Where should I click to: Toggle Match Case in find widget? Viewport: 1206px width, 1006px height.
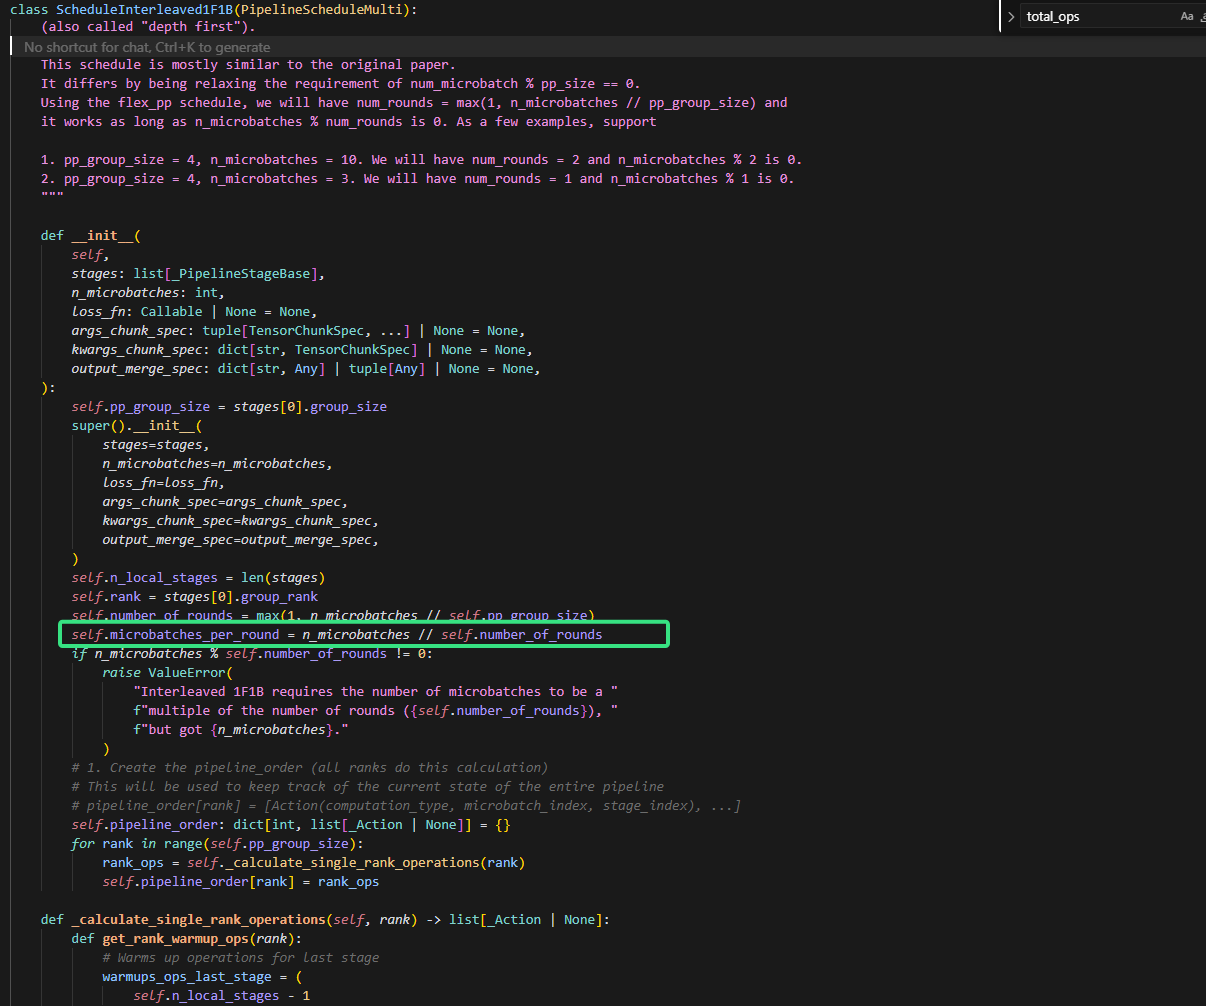click(x=1186, y=16)
